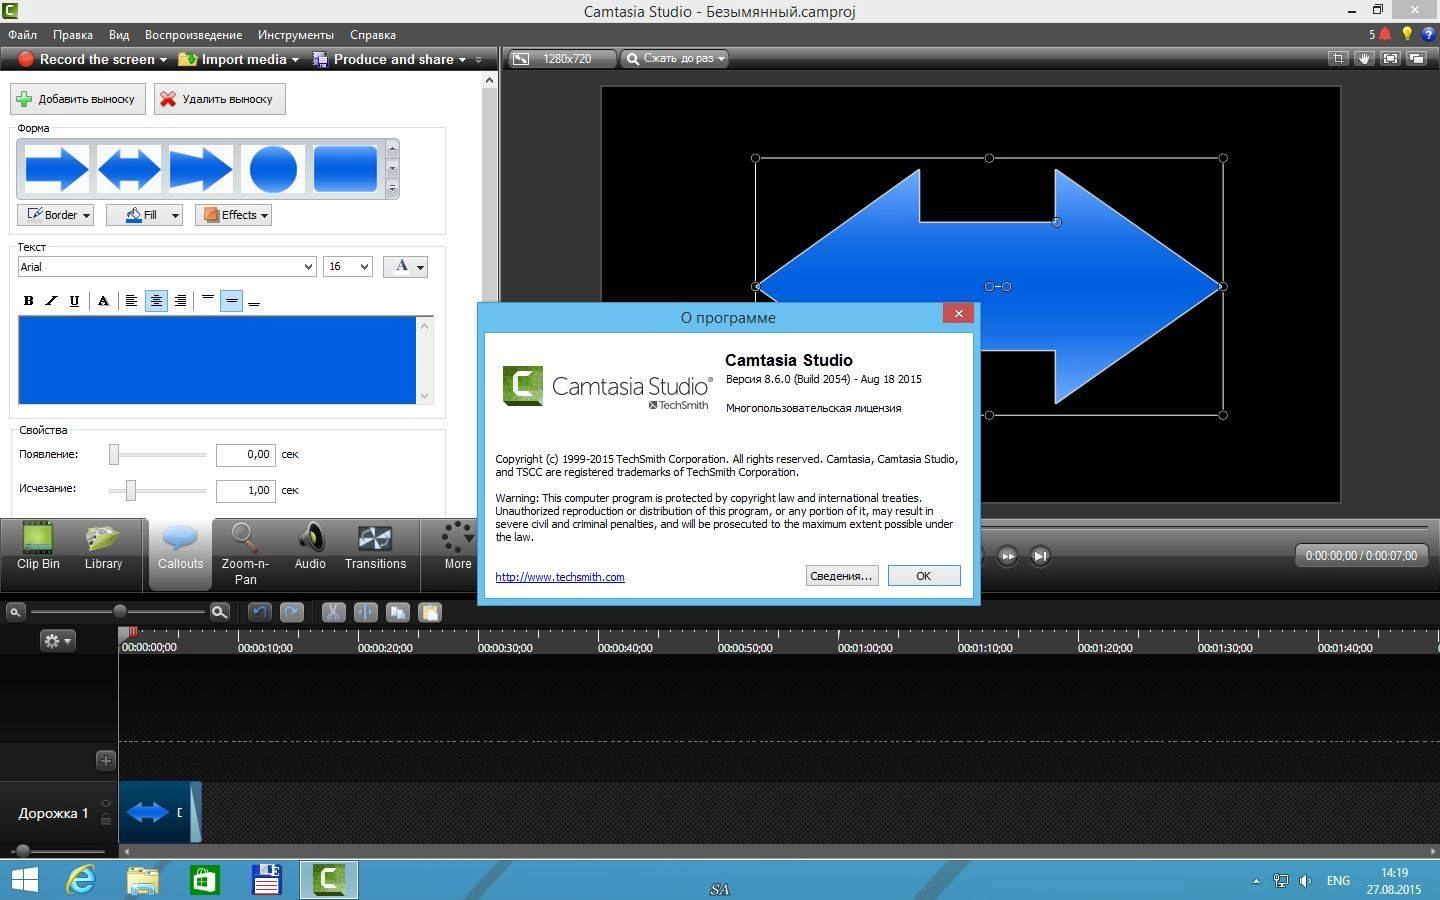1440x900 pixels.
Task: Click OK in the О программе dialog
Action: click(924, 576)
